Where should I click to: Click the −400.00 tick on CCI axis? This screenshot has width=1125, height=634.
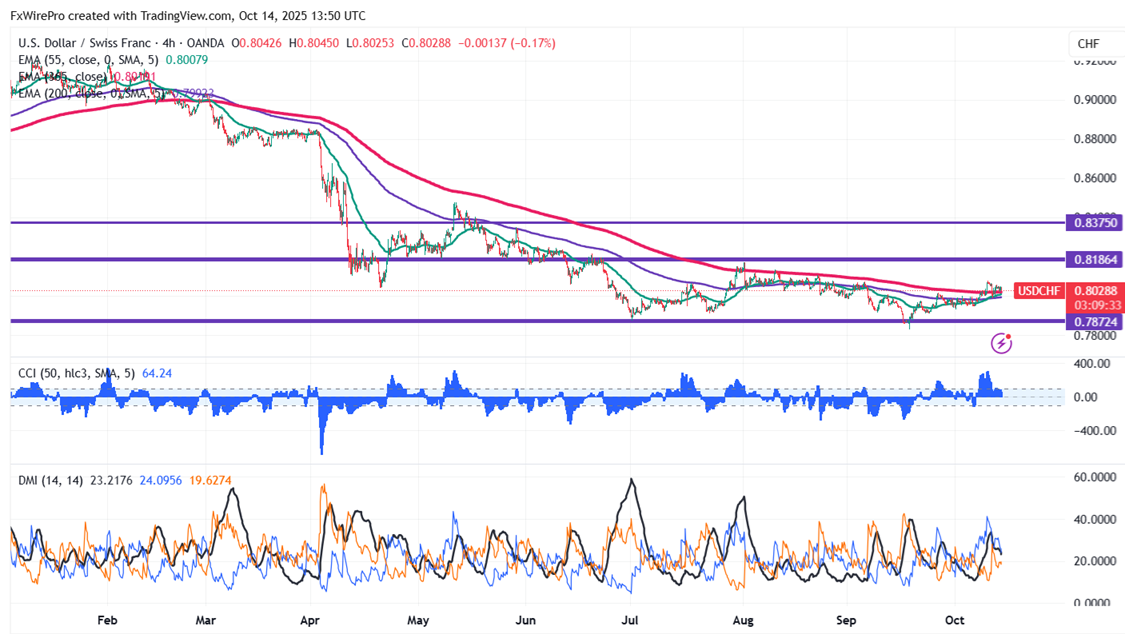tap(1095, 430)
